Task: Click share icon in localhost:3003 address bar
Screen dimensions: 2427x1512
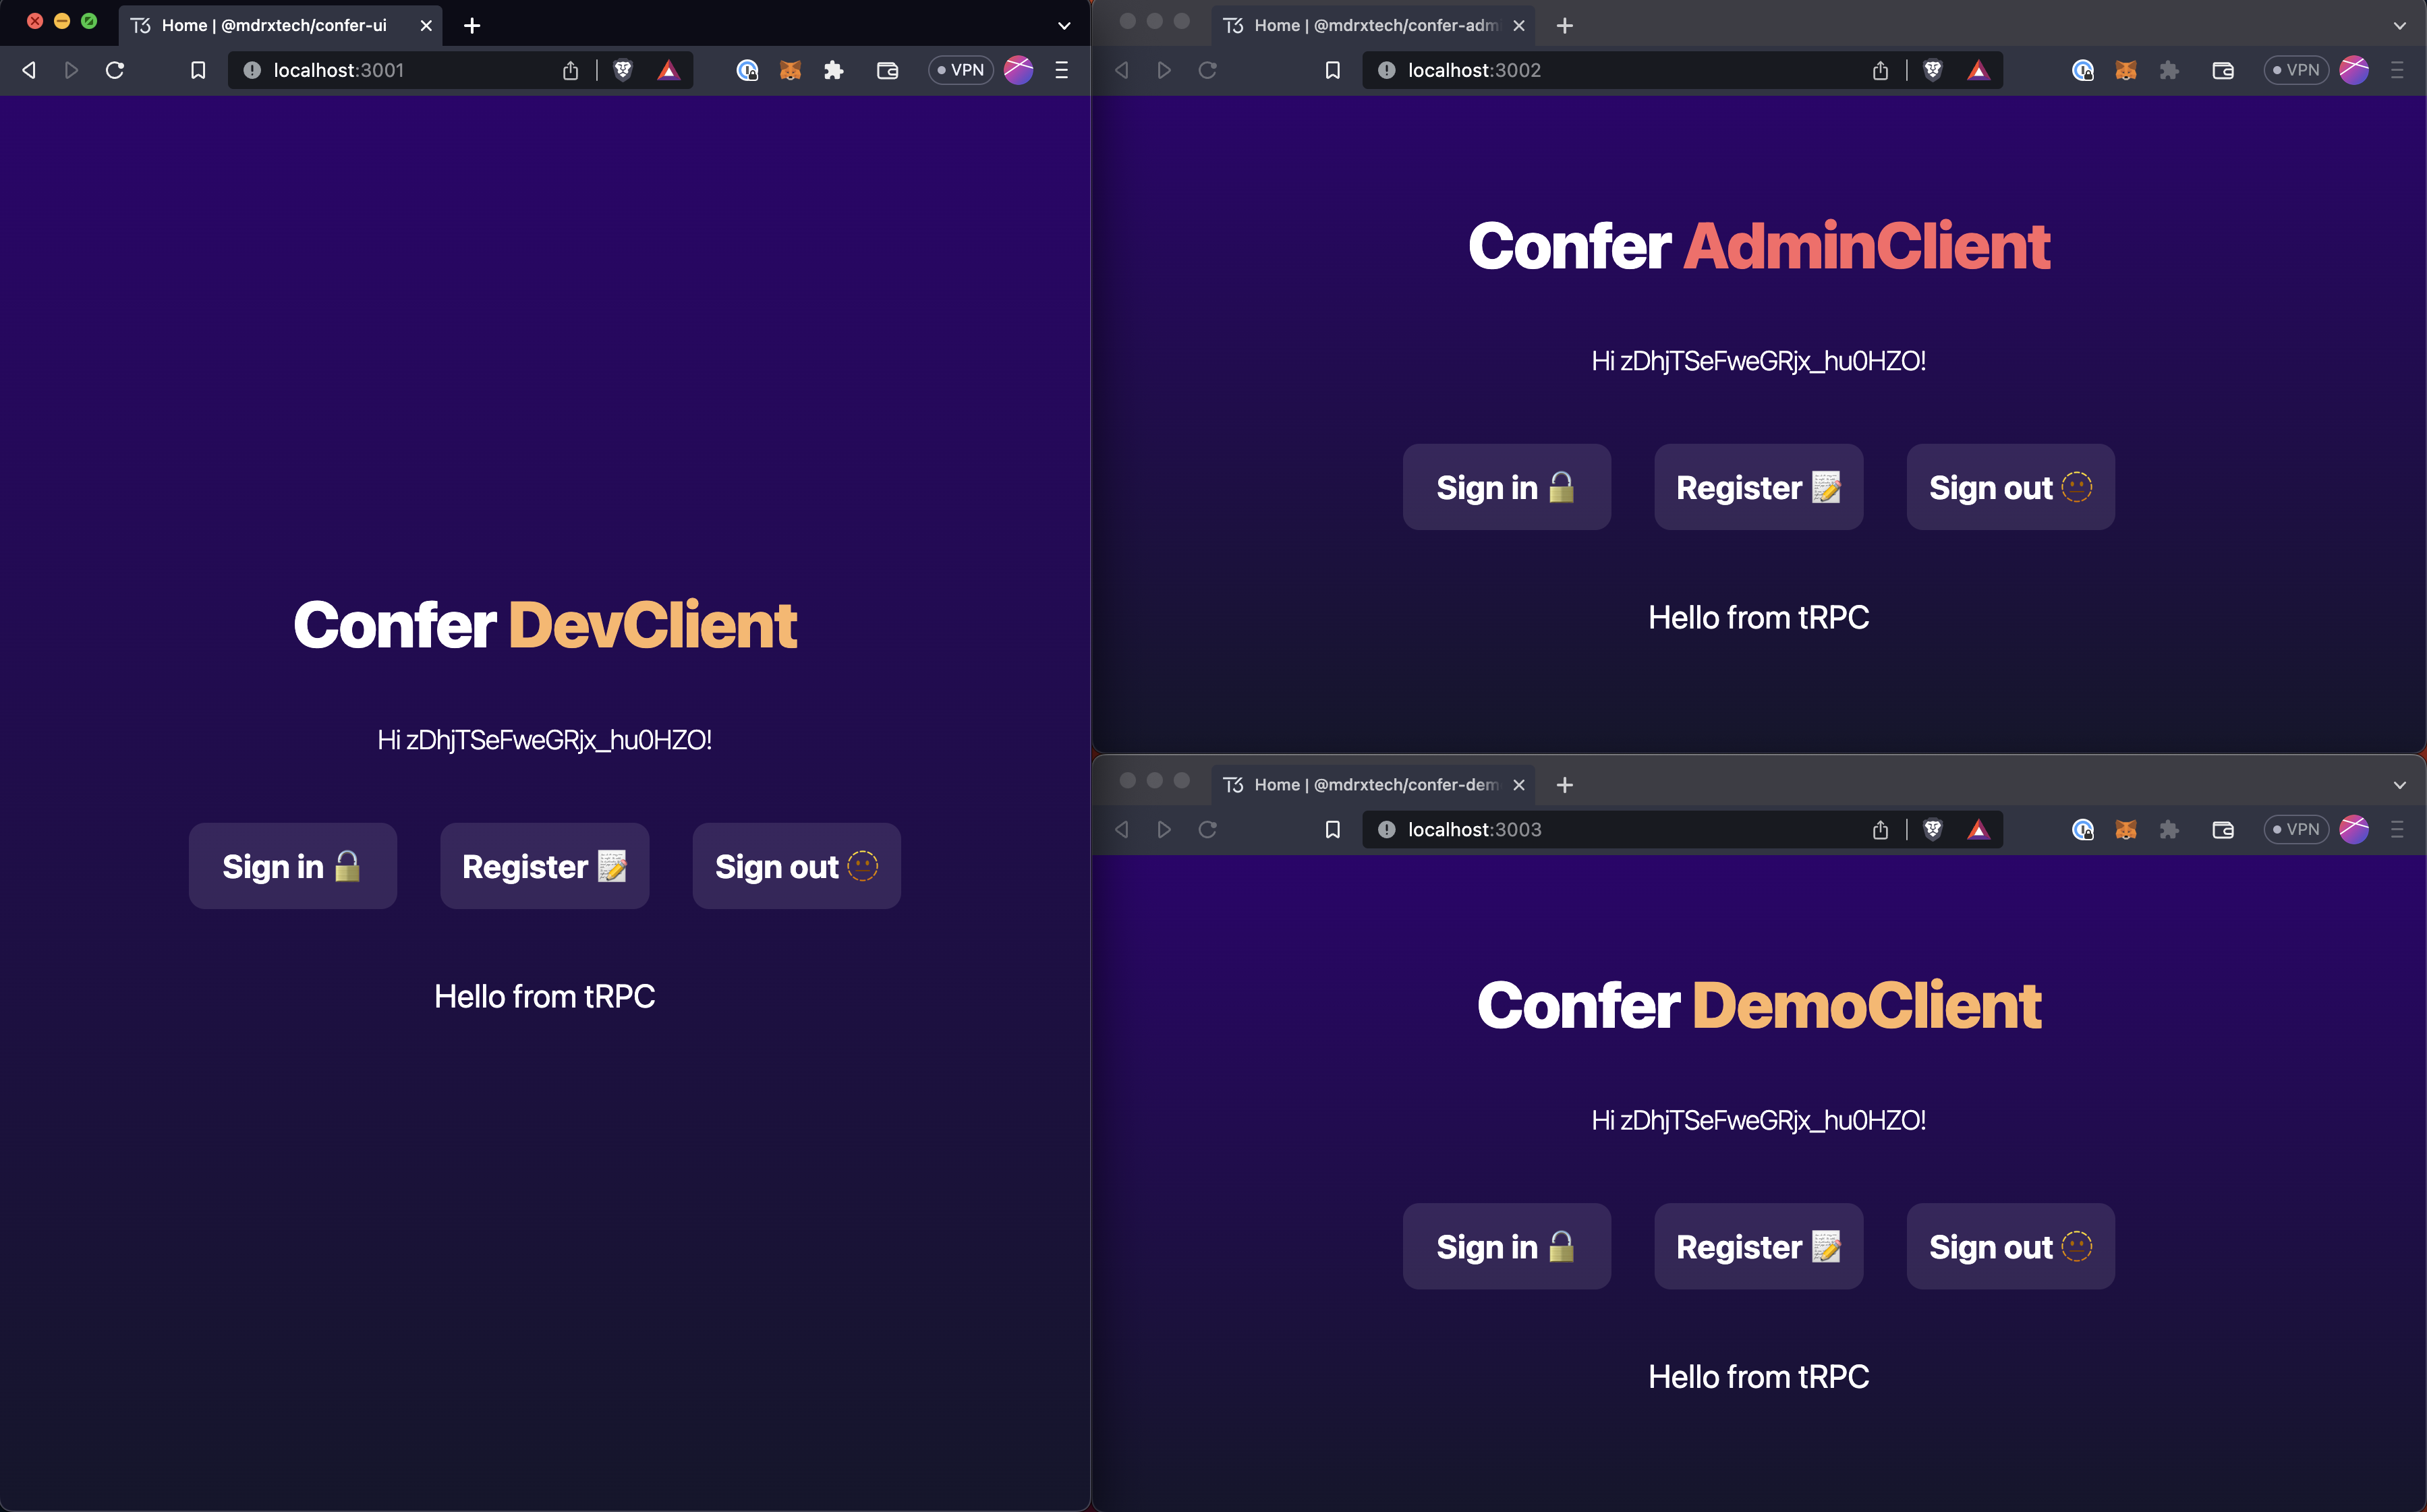Action: pos(1880,829)
